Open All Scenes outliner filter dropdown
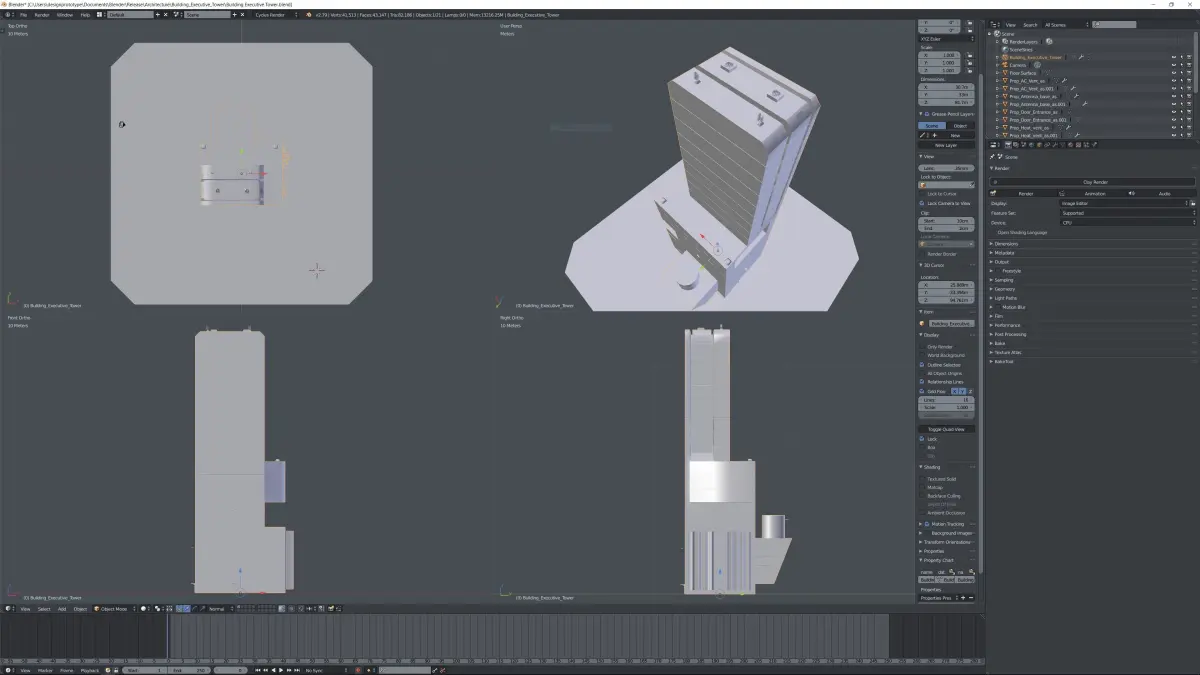The width and height of the screenshot is (1200, 675). click(x=1067, y=24)
